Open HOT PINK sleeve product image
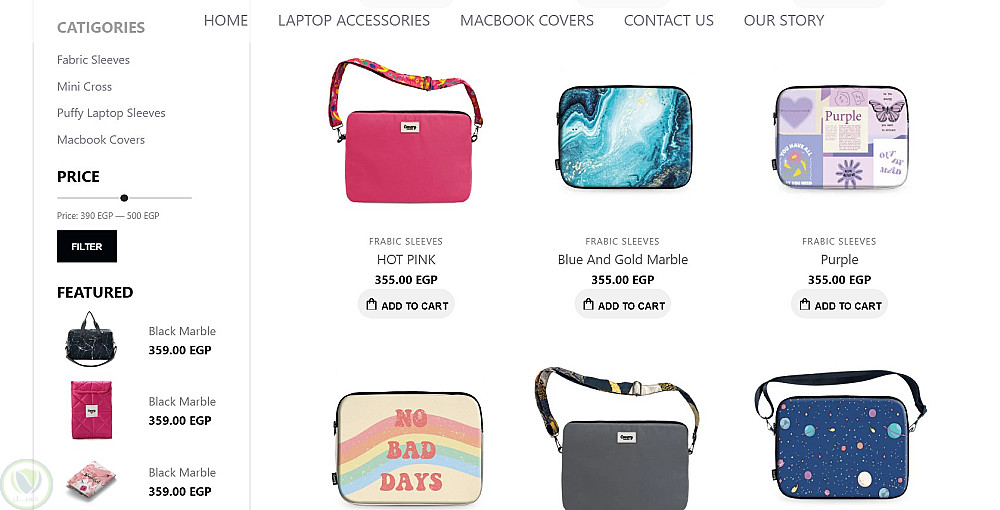This screenshot has height=510, width=1000. click(x=406, y=131)
